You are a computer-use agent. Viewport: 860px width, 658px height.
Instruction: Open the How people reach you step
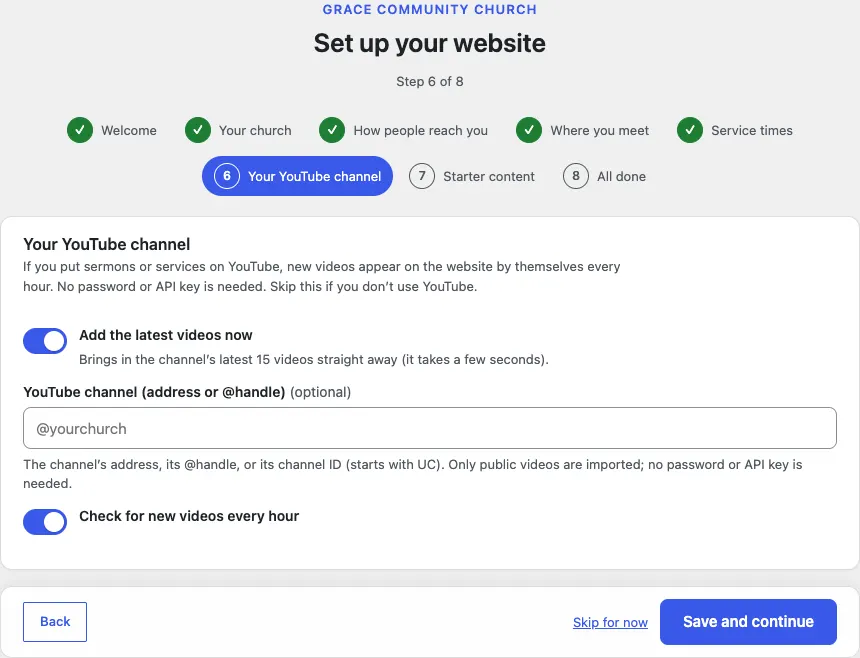421,131
